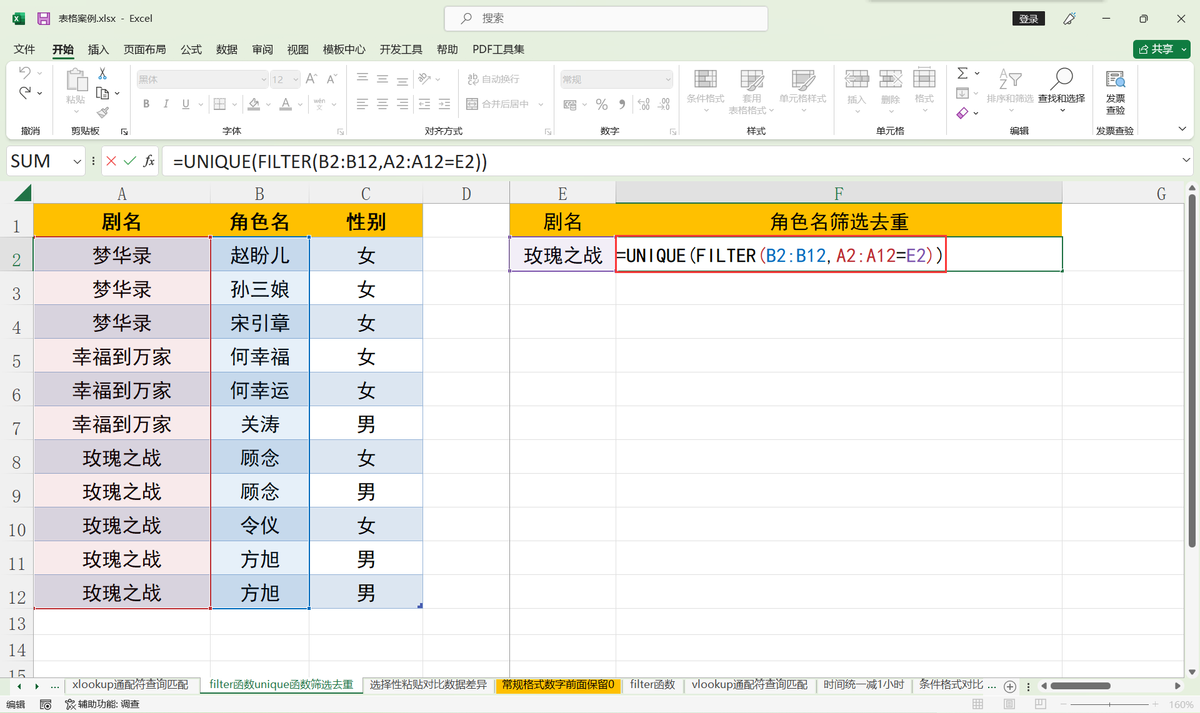
Task: Decrease font size with smaller A icon
Action: point(331,78)
